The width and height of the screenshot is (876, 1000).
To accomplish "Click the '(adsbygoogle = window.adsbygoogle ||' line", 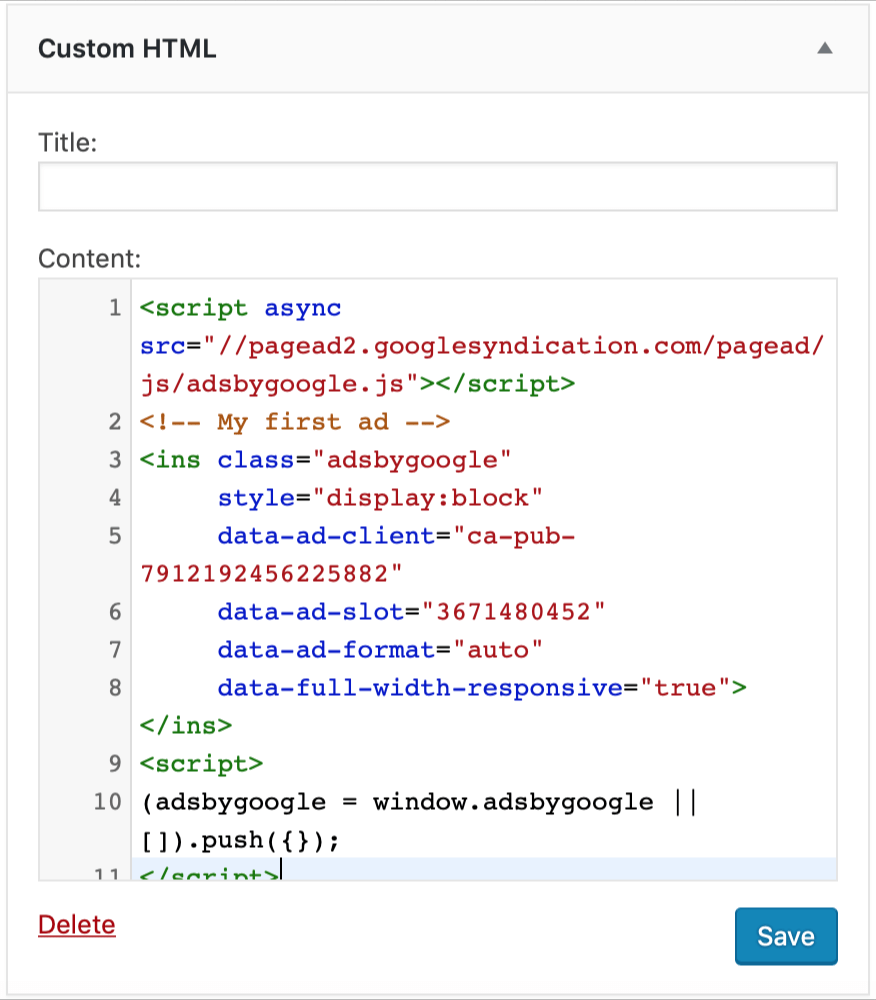I will coord(419,802).
